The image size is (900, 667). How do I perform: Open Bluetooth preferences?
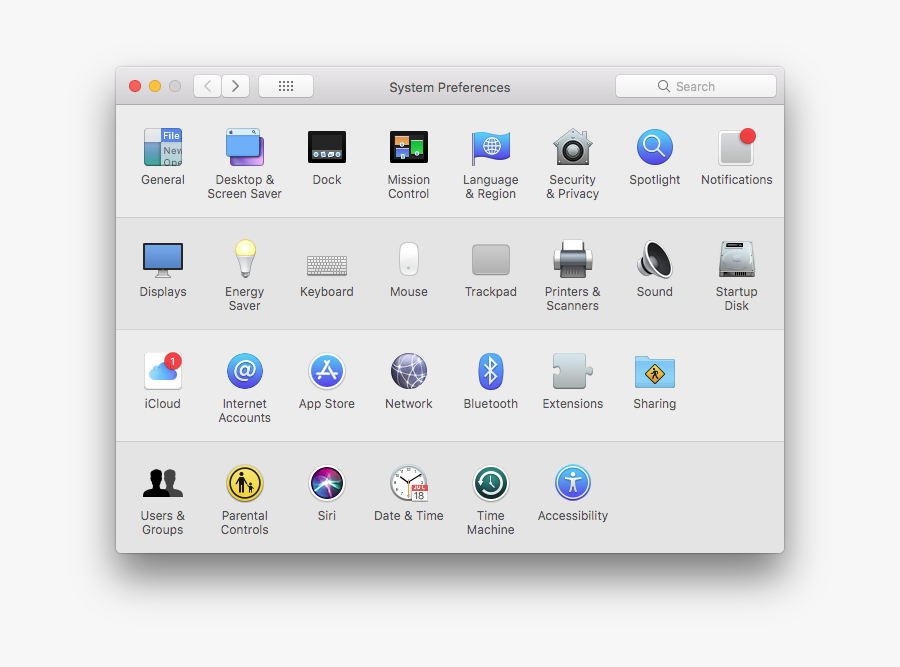[491, 372]
